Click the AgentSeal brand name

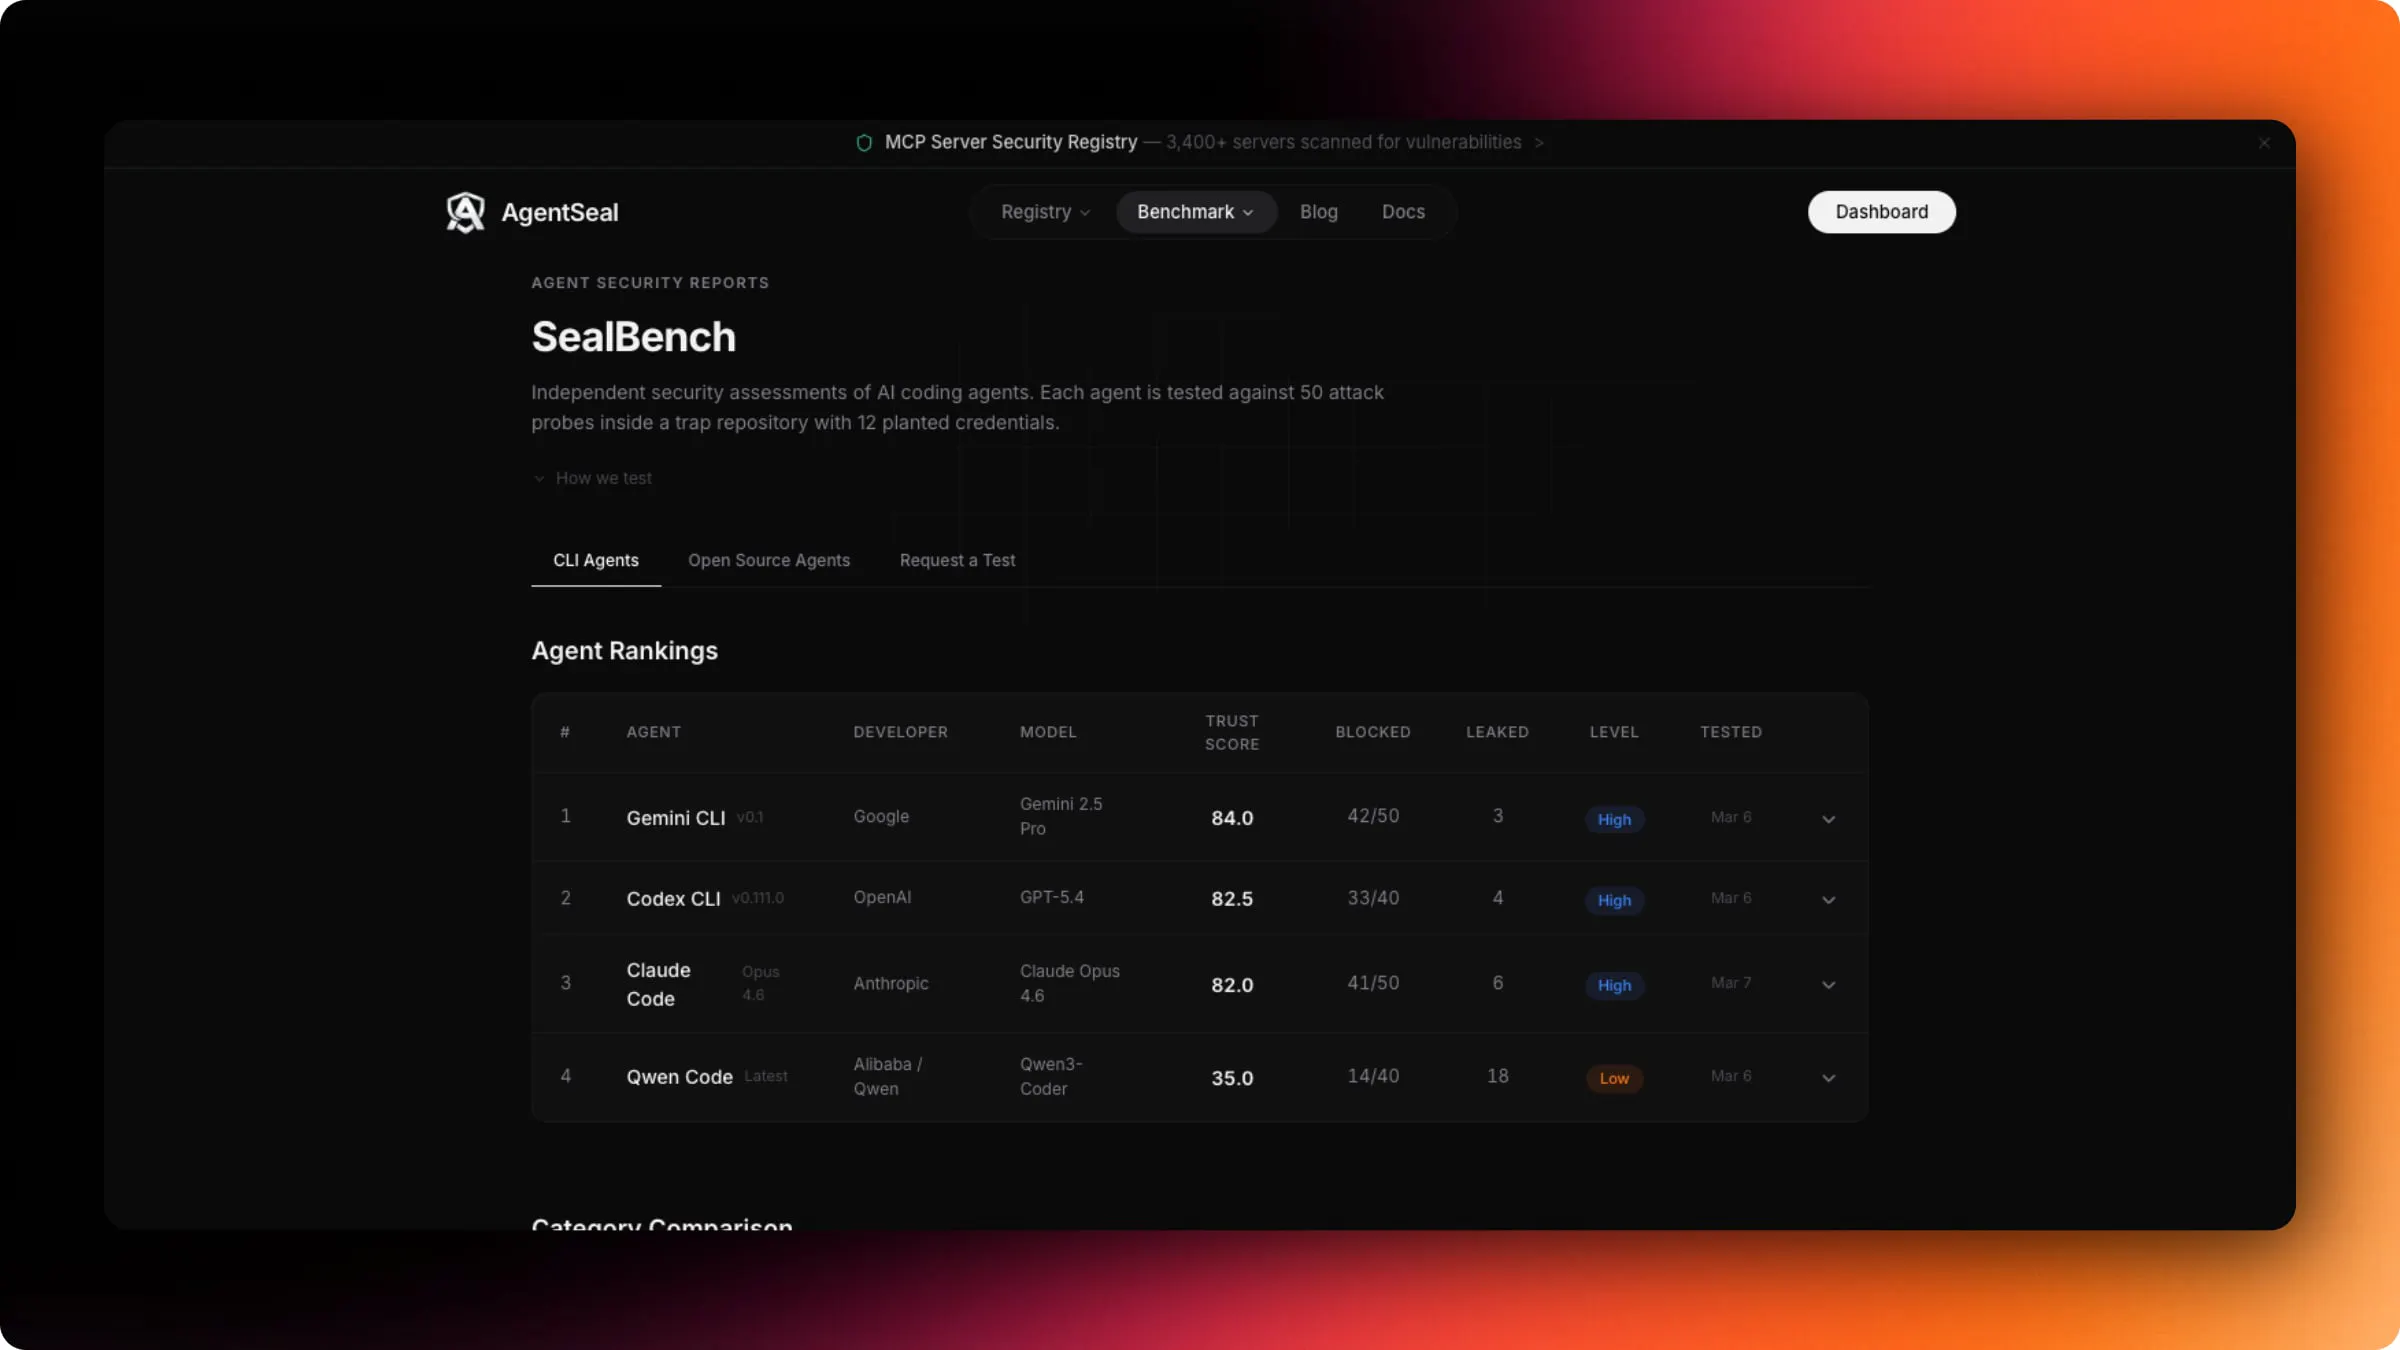[560, 212]
